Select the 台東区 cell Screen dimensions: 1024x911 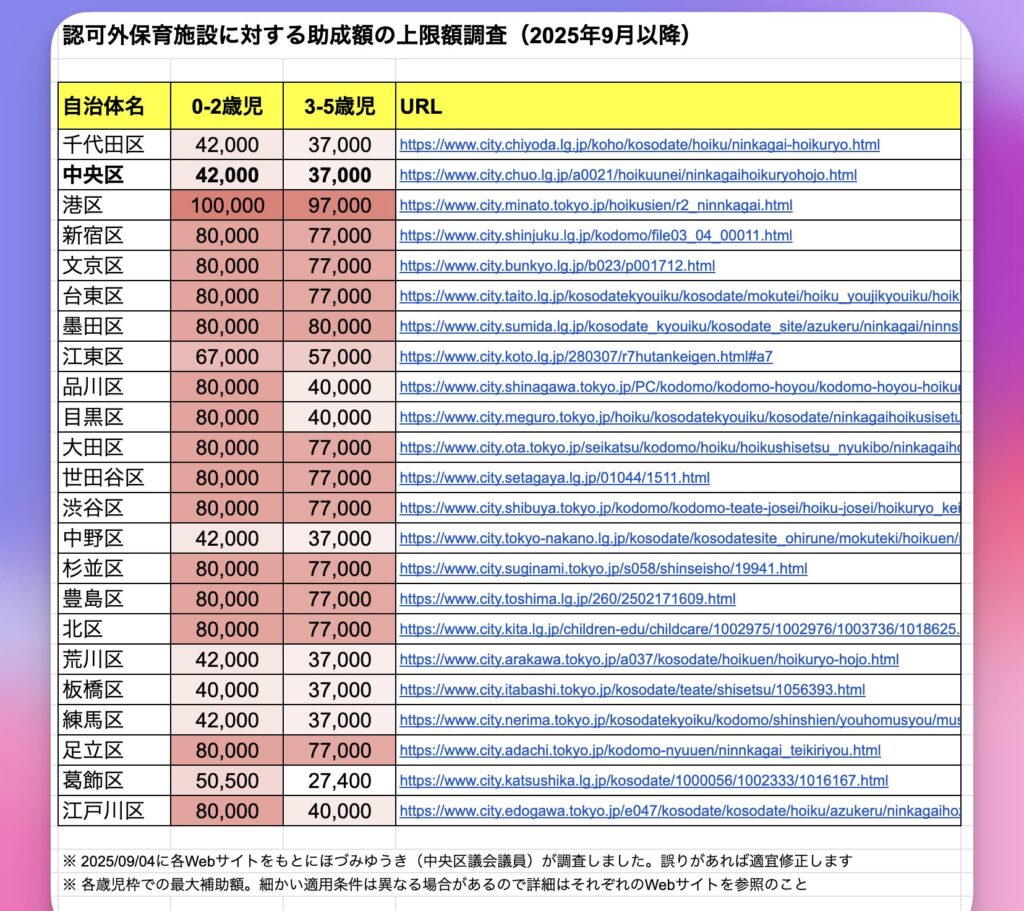(x=114, y=296)
